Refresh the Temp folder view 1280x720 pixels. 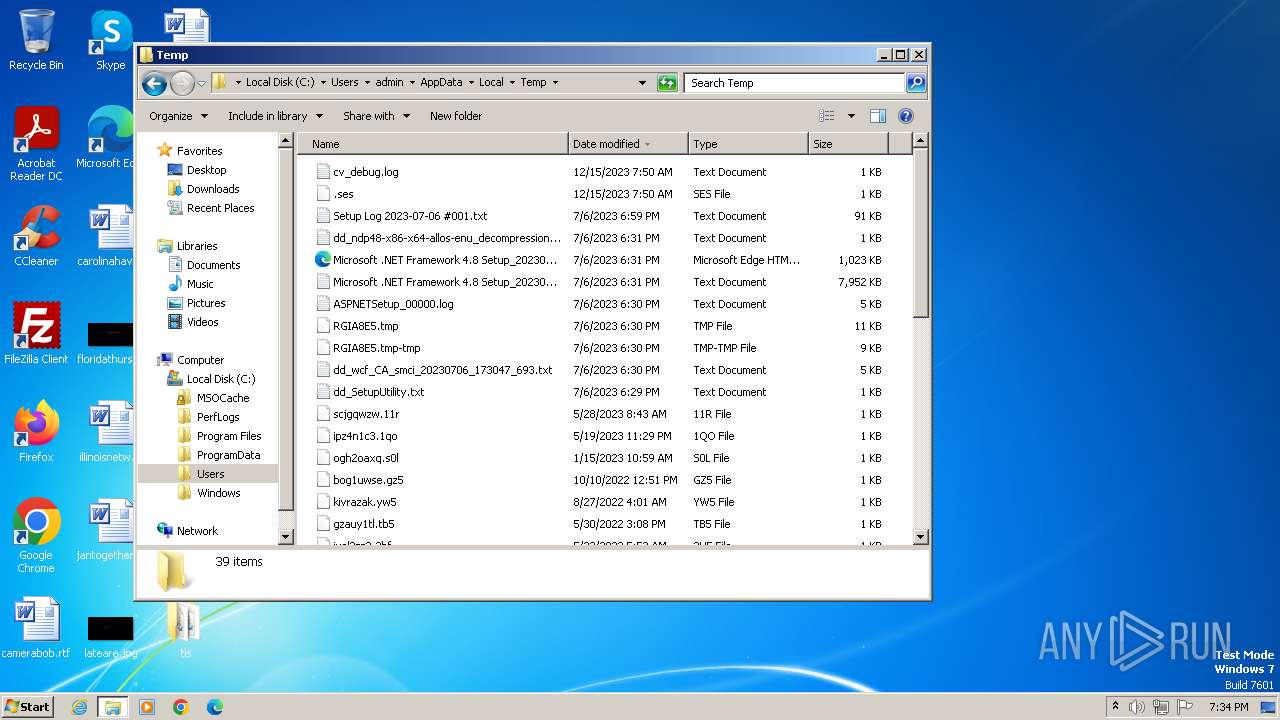point(667,83)
